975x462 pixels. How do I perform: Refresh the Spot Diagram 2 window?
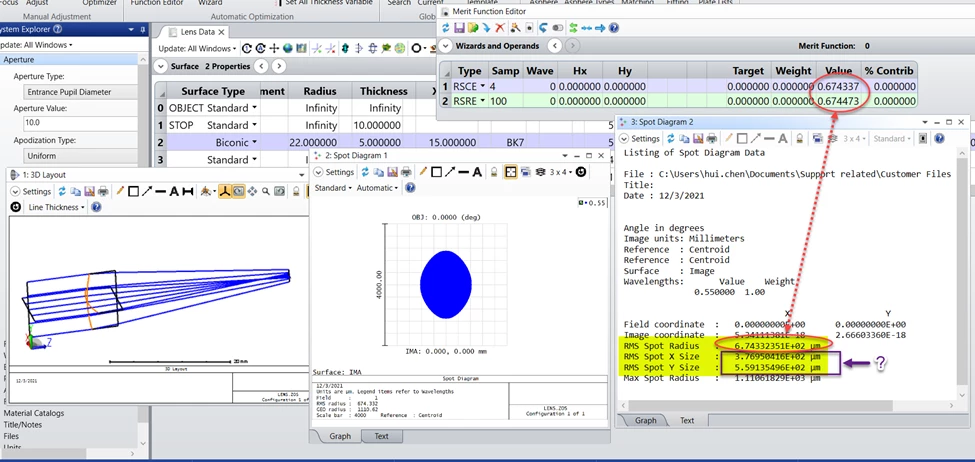(670, 139)
